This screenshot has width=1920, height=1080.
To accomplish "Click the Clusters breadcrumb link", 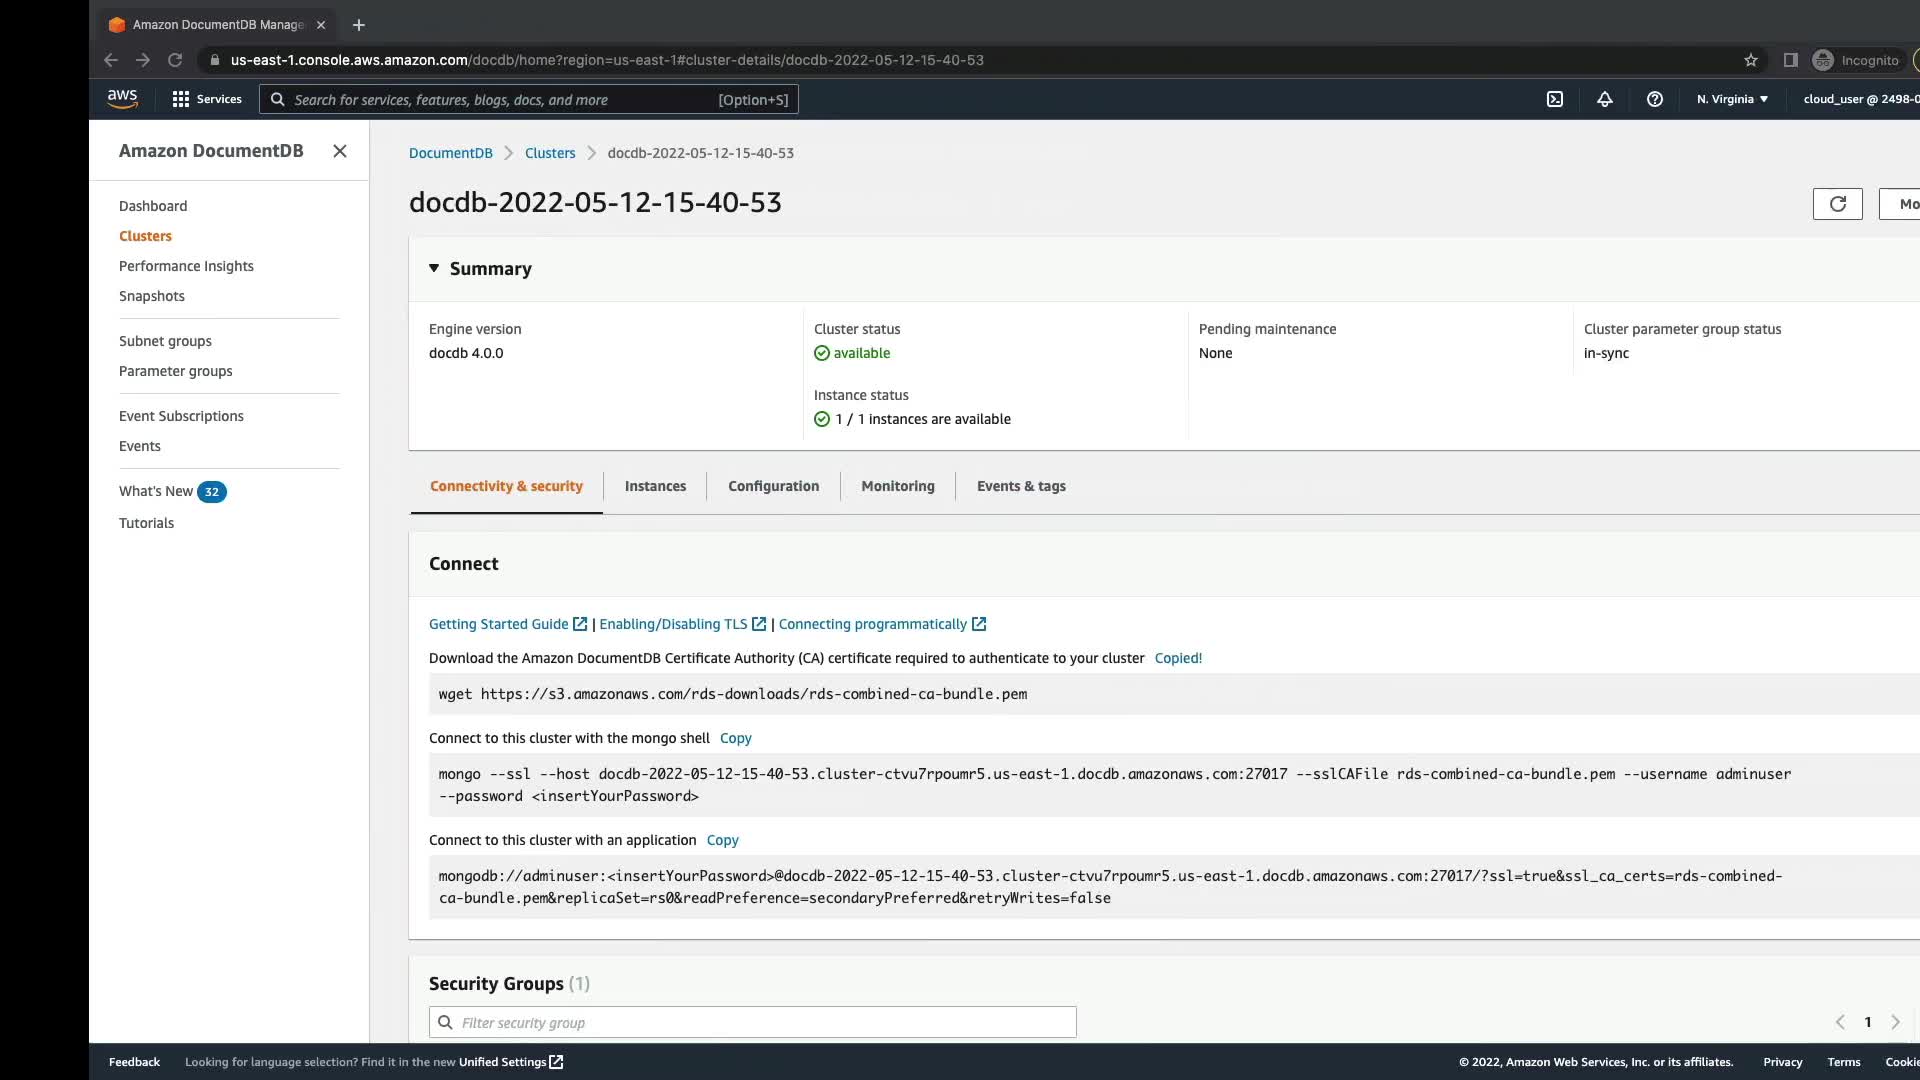I will point(550,153).
